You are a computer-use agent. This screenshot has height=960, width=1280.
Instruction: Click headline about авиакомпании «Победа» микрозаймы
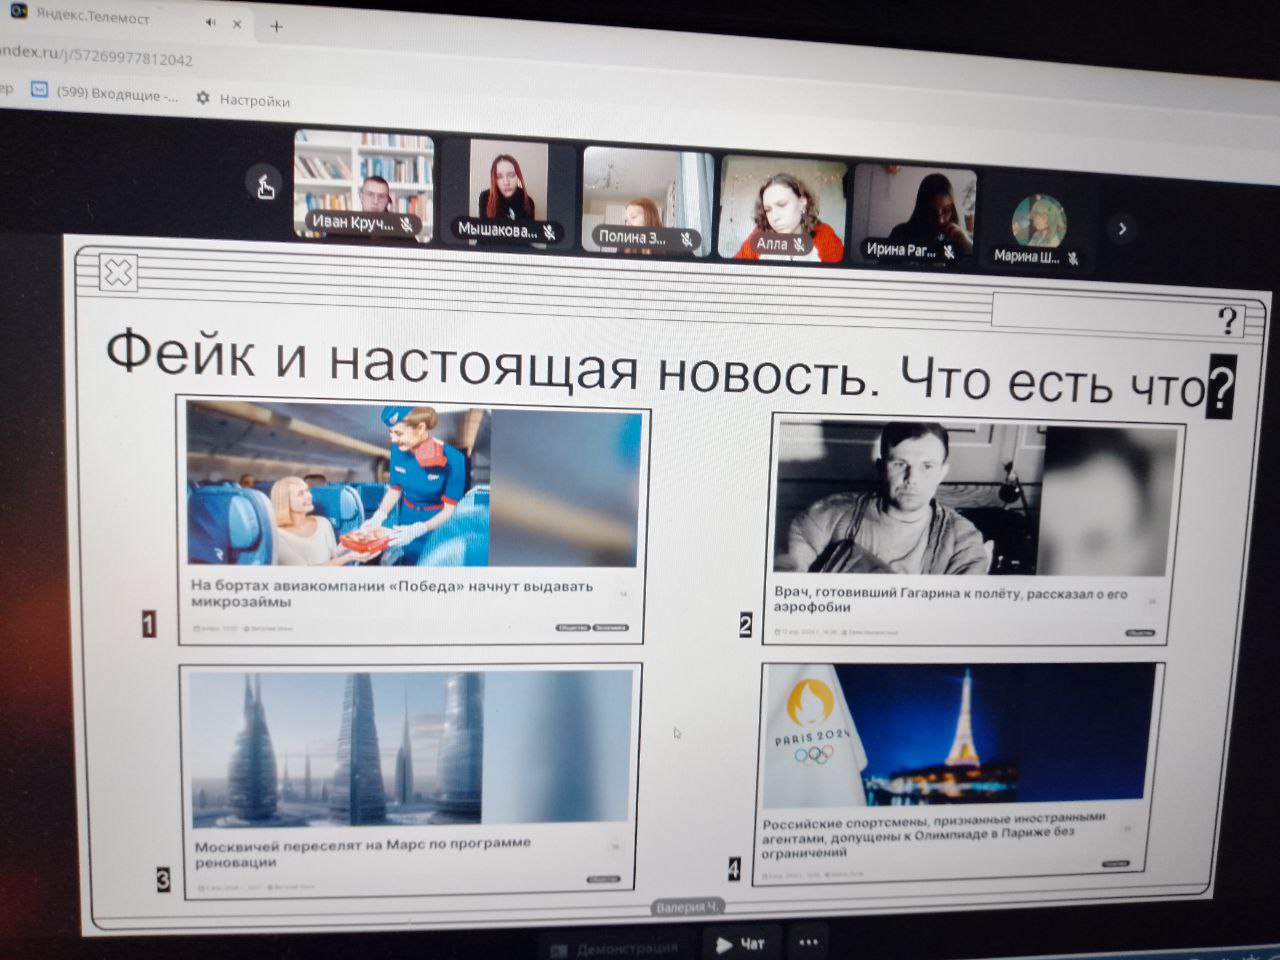point(391,593)
